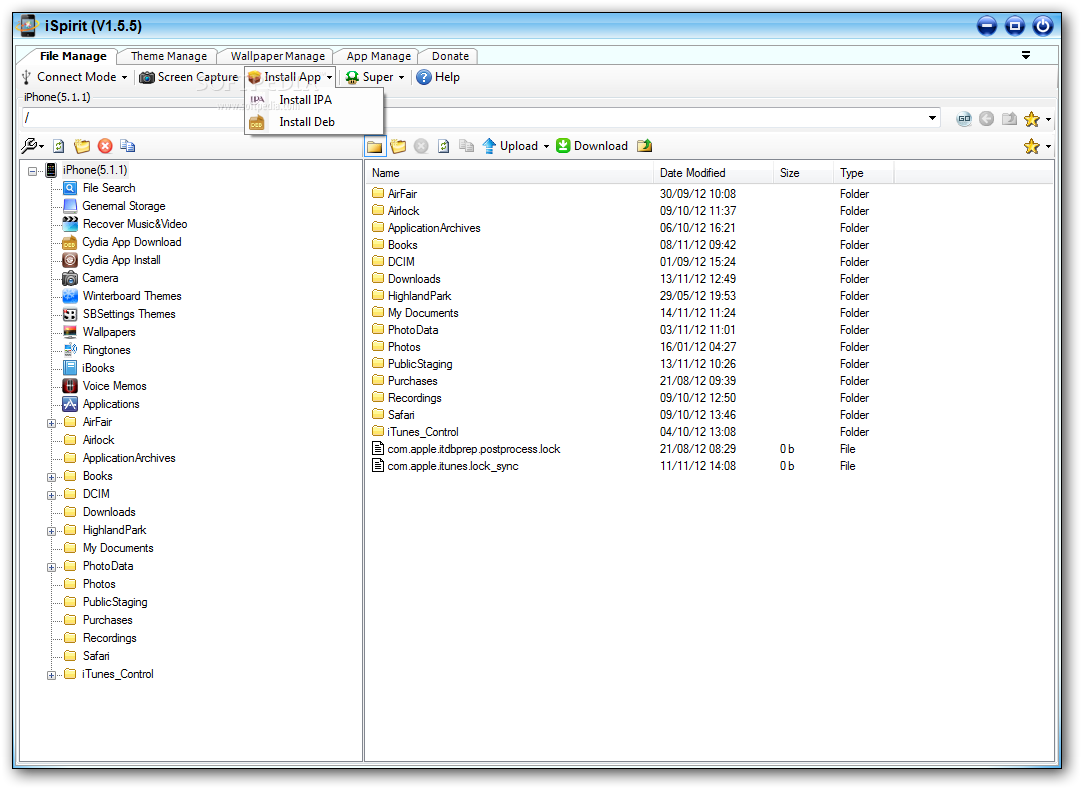Click the new folder icon in the right pane toolbar
Viewport: 1082px width, 789px height.
[x=398, y=146]
